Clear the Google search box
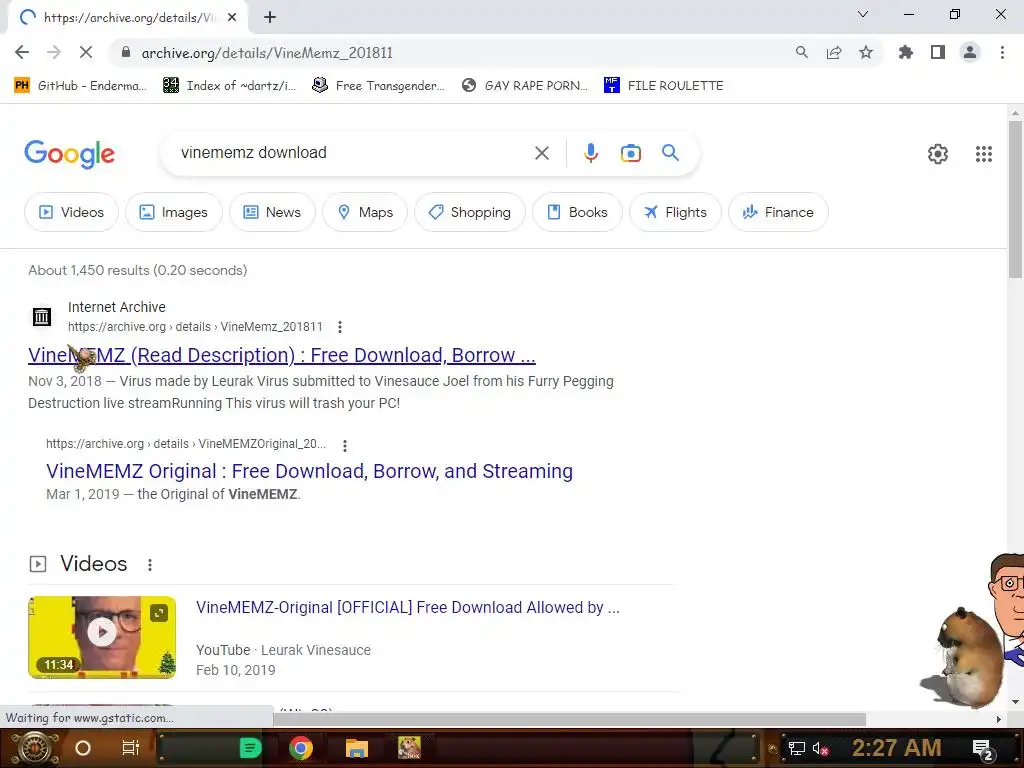1024x768 pixels. click(x=541, y=153)
